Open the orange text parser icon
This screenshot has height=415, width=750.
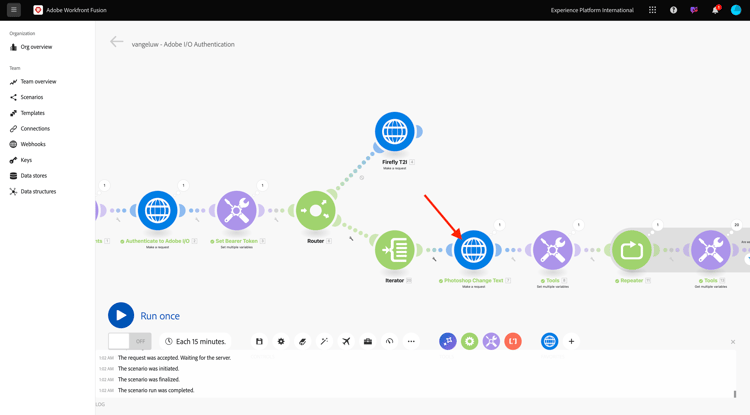[513, 341]
